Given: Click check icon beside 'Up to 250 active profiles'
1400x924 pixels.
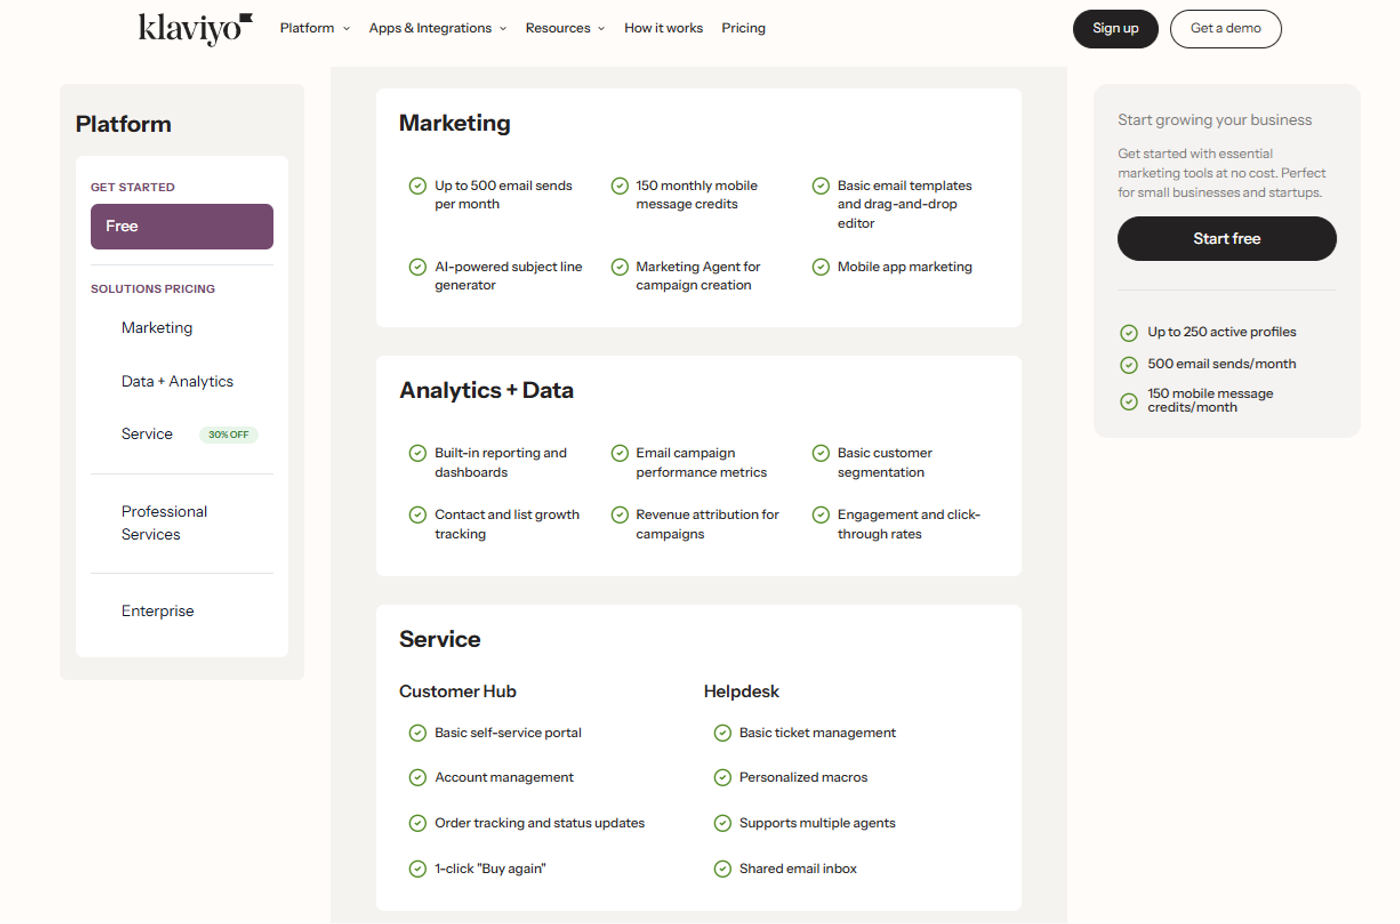Looking at the screenshot, I should tap(1129, 333).
